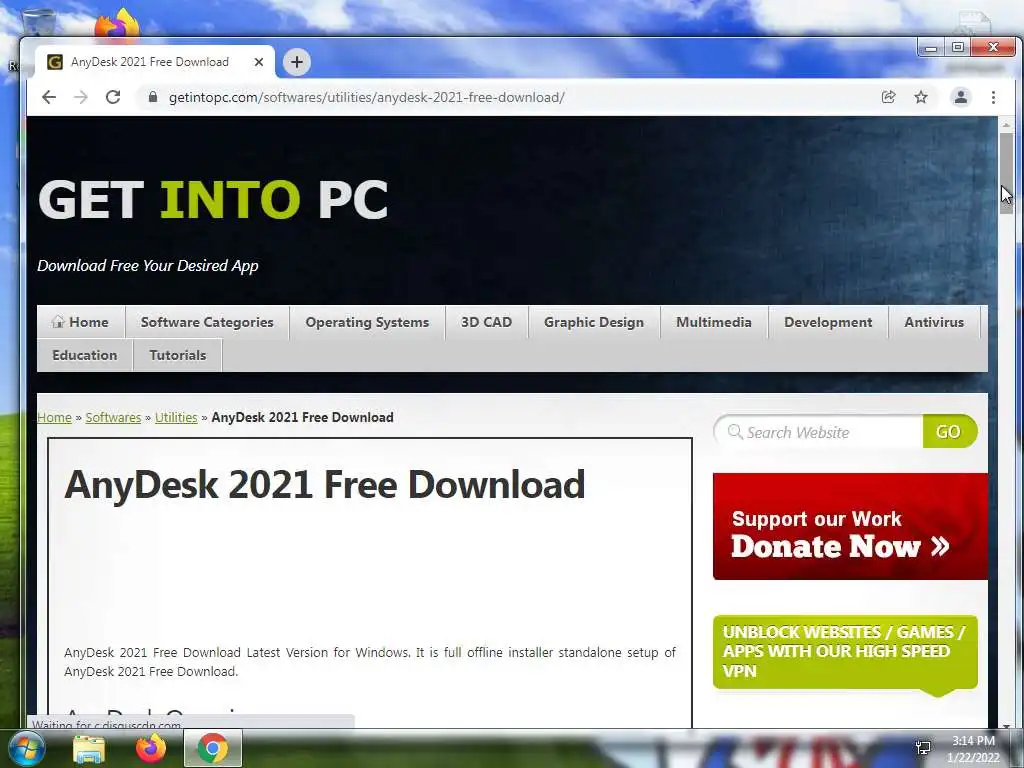Open the Software Categories menu
The width and height of the screenshot is (1024, 768).
coord(207,322)
